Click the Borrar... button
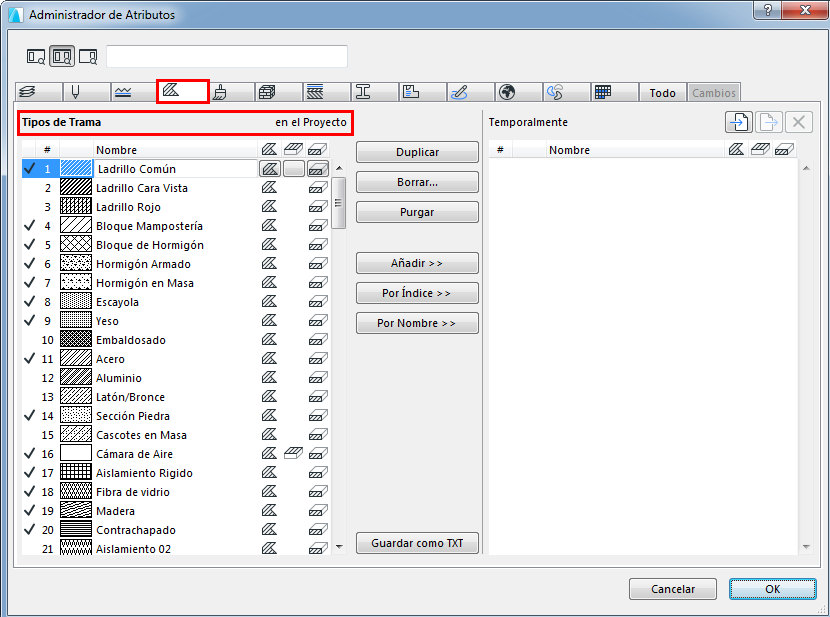This screenshot has height=617, width=830. (417, 182)
